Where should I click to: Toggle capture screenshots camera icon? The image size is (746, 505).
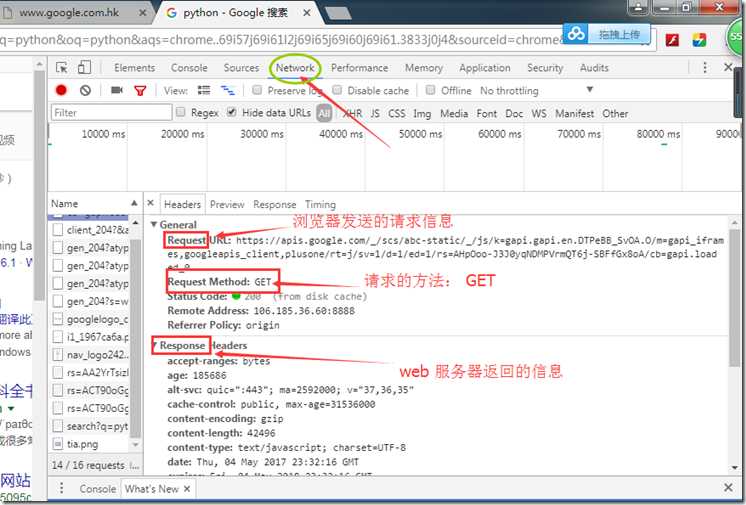click(117, 90)
